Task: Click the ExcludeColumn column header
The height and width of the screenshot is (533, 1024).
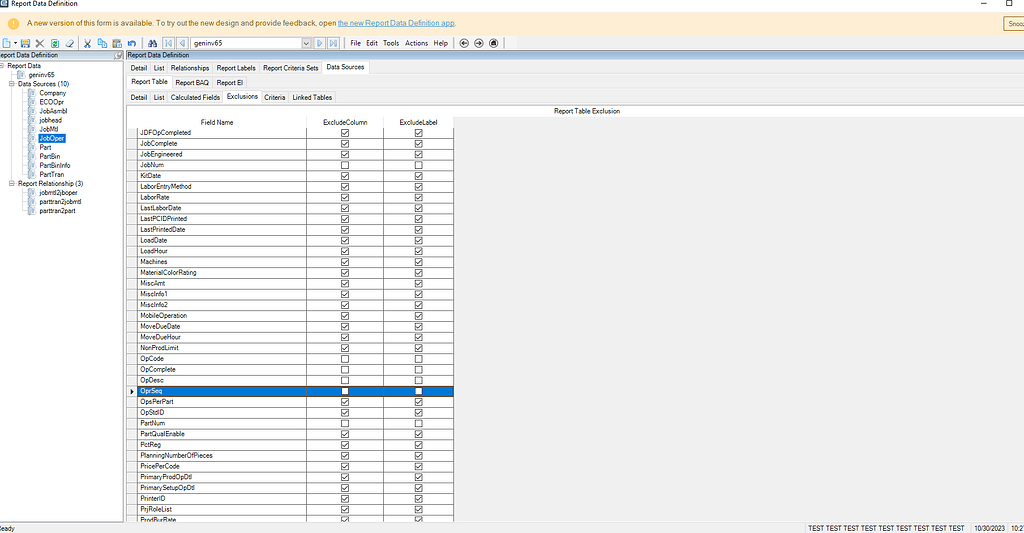Action: [345, 122]
